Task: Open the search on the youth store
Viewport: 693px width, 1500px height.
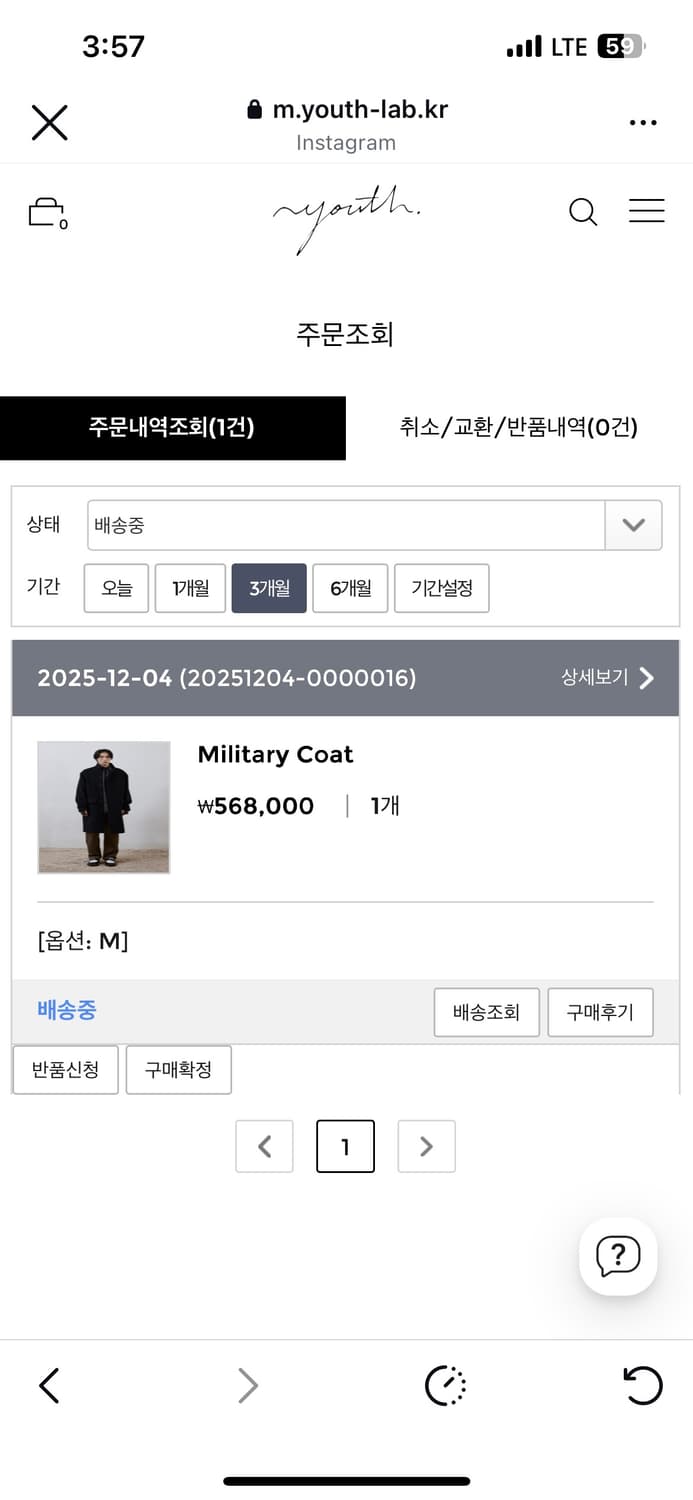Action: coord(582,212)
